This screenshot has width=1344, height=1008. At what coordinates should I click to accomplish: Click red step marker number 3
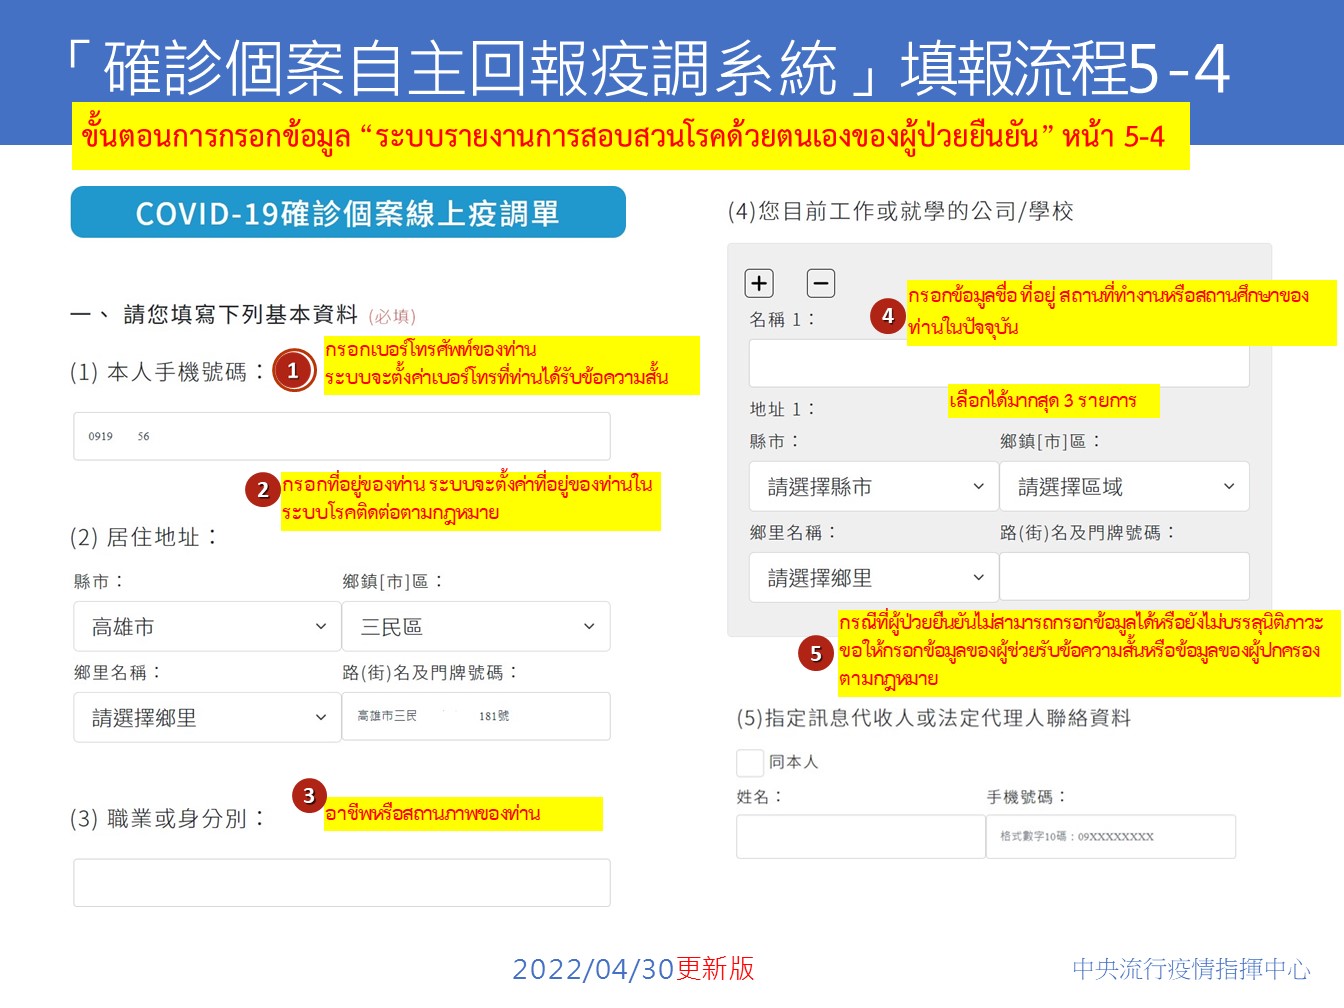(309, 796)
